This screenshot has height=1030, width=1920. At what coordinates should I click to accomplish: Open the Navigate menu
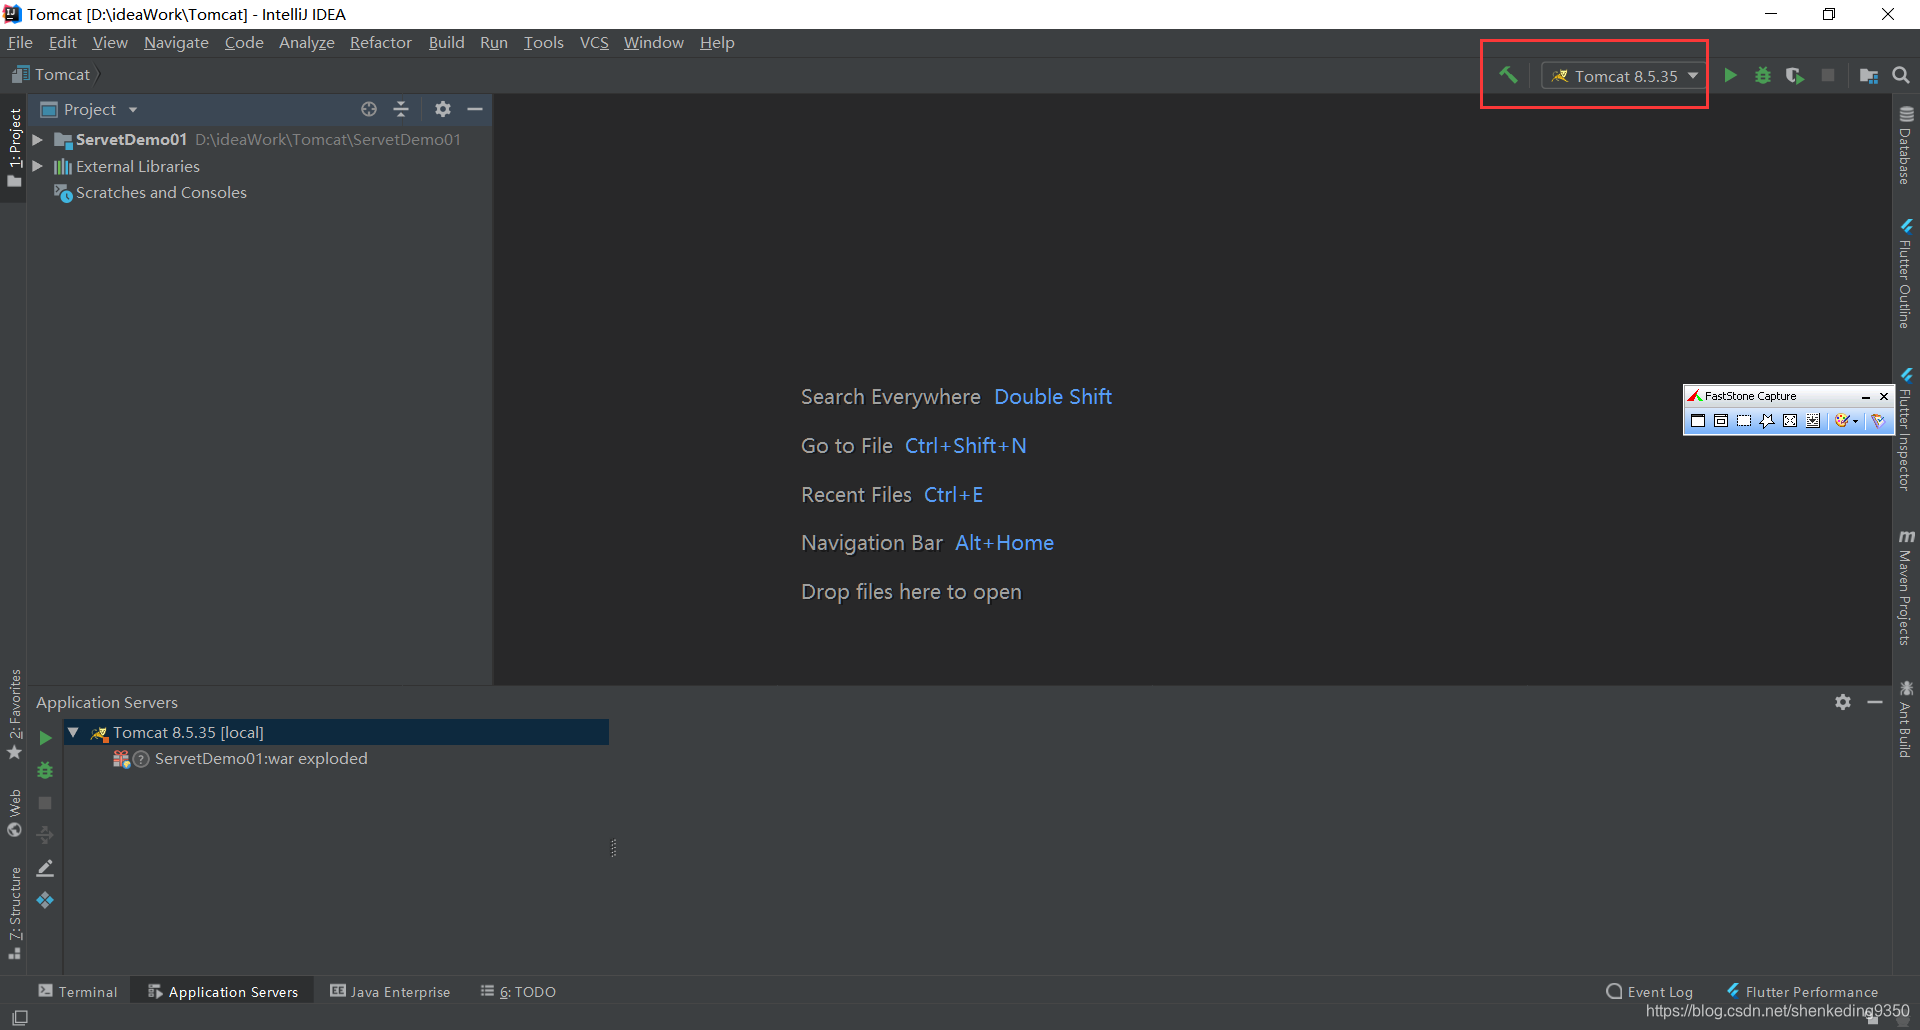176,42
